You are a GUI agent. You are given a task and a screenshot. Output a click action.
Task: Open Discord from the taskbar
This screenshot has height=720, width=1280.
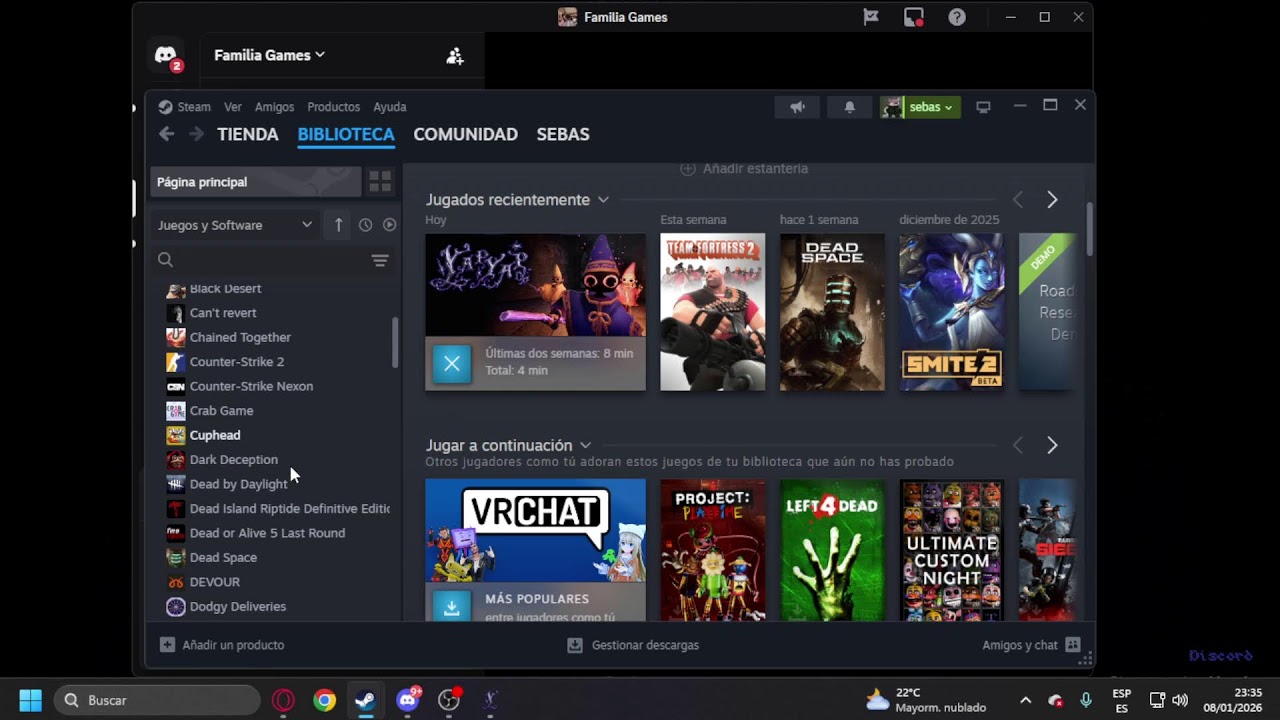tap(407, 700)
